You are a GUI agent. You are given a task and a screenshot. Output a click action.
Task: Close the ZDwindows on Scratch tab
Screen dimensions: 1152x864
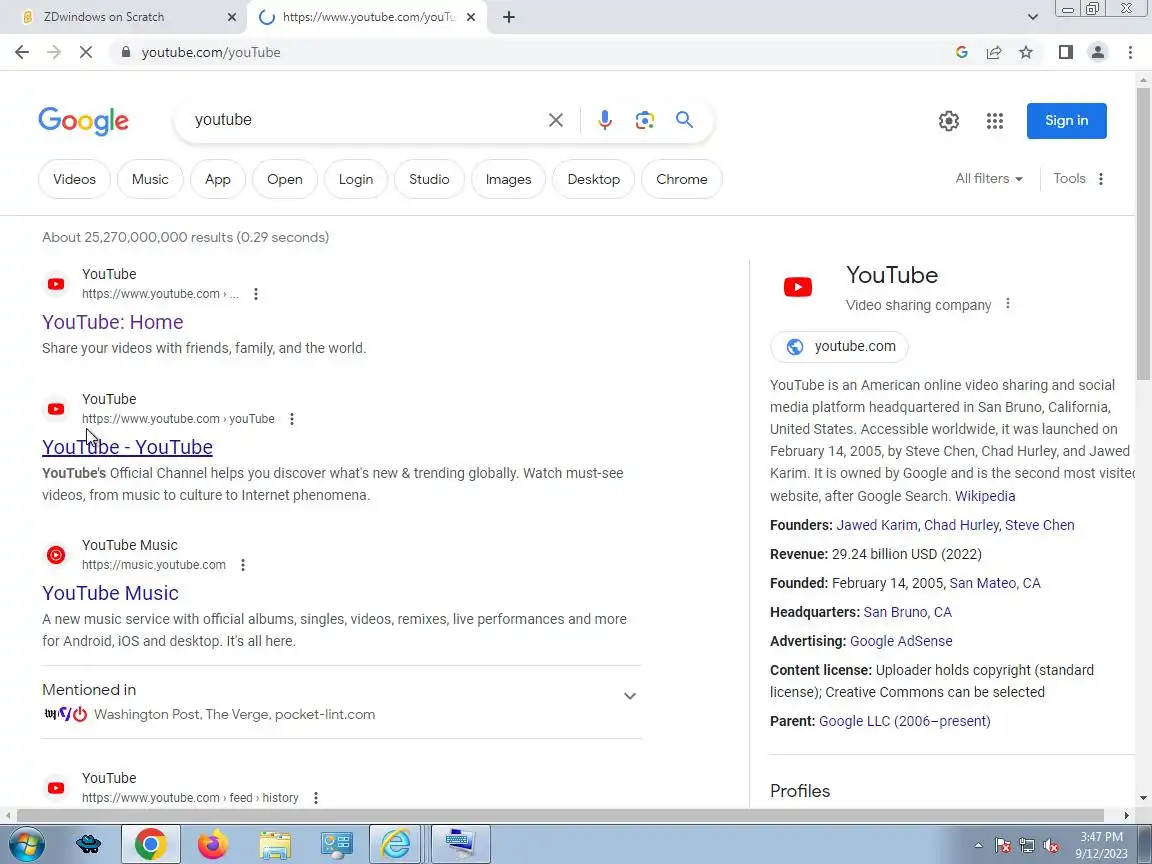pyautogui.click(x=231, y=17)
